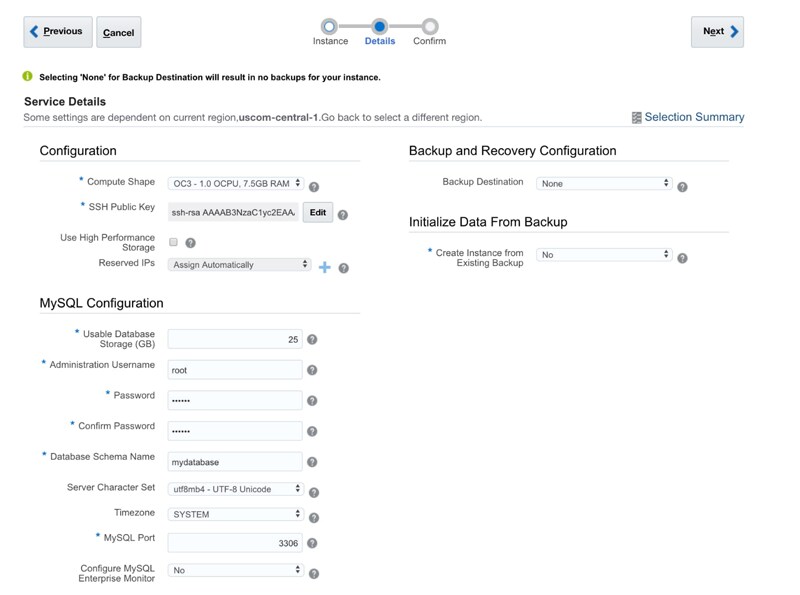Go to the Instance wizard step
The height and width of the screenshot is (595, 800).
coord(330,27)
